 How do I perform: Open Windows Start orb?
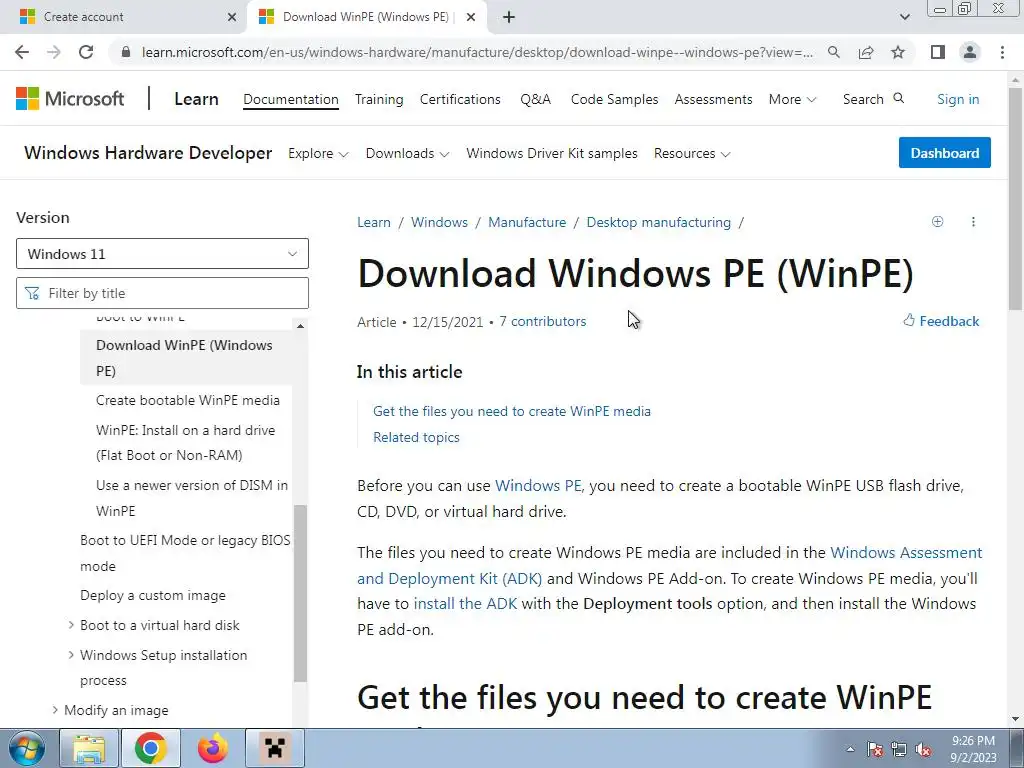point(27,748)
